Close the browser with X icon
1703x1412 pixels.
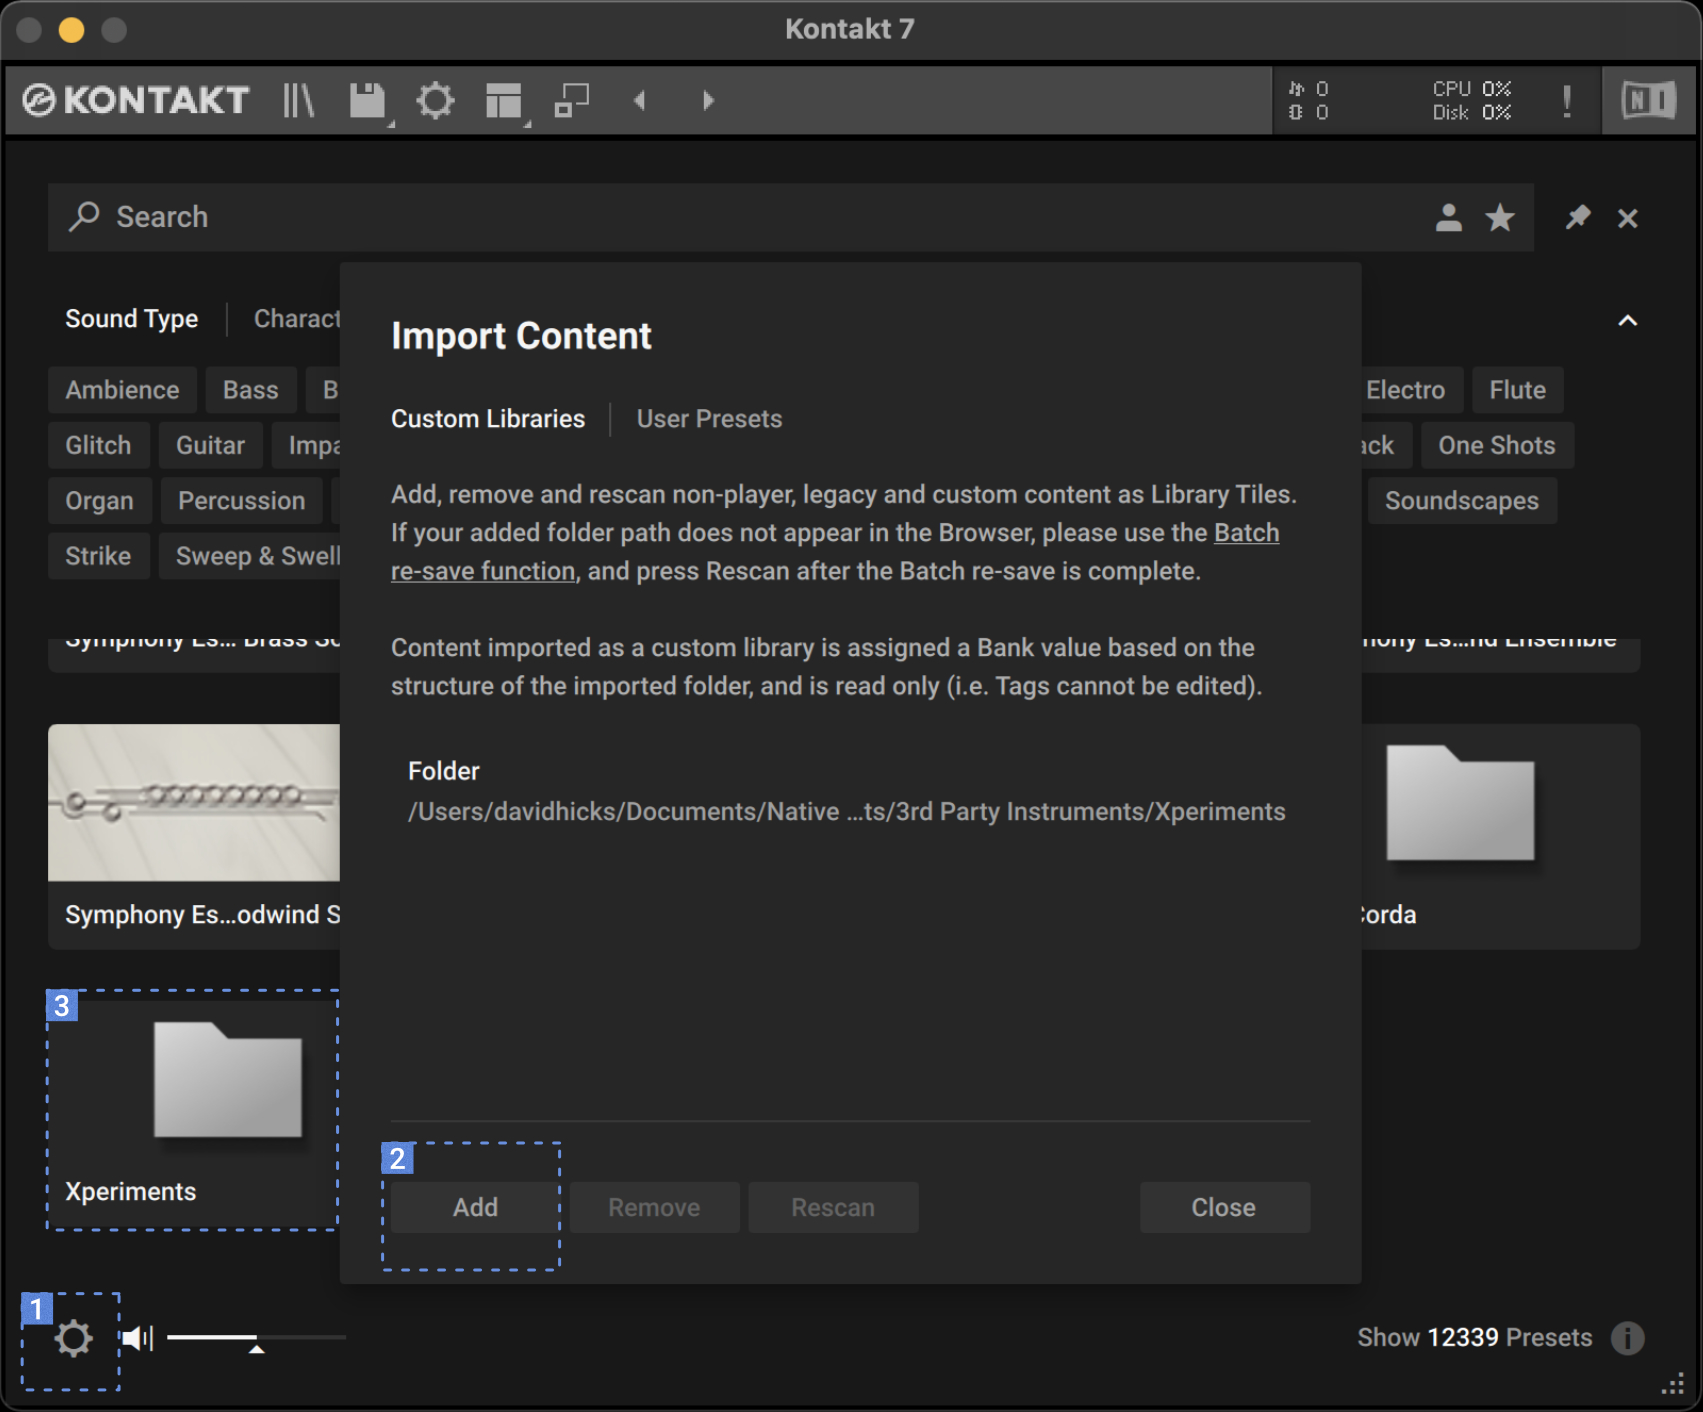(x=1627, y=217)
